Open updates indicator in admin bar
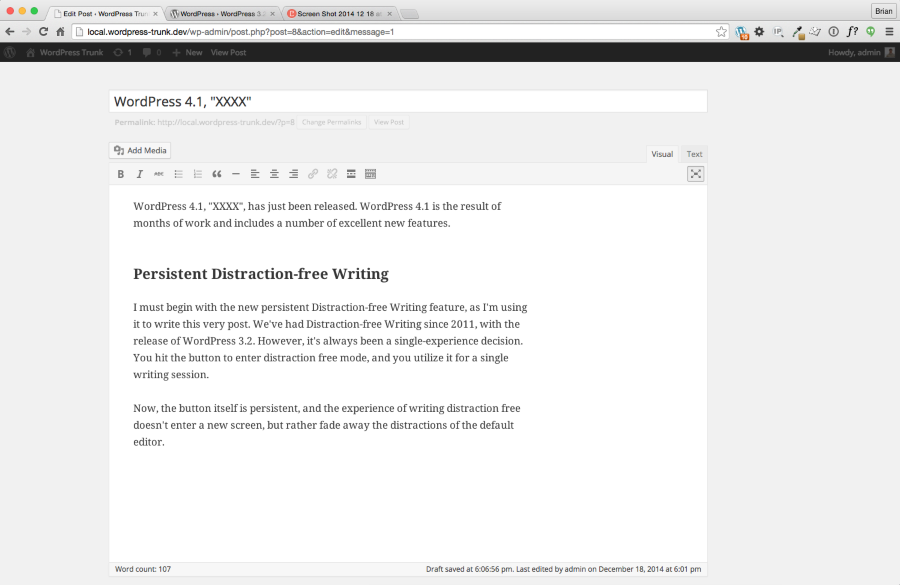Screen dimensions: 900x585 (122, 52)
